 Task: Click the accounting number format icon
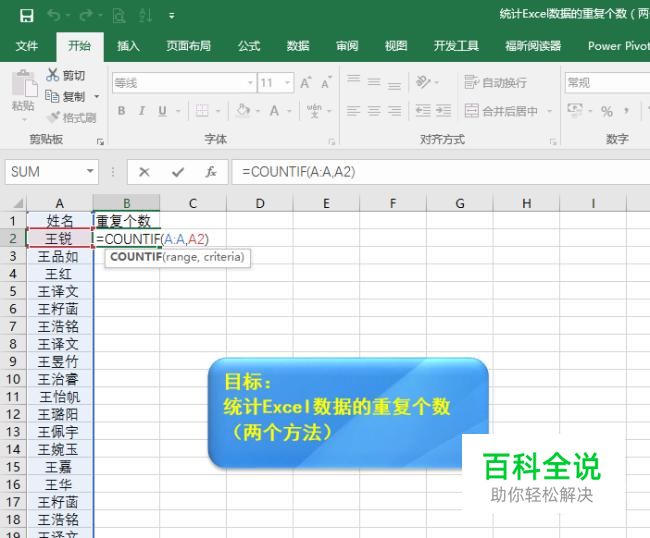tap(575, 110)
